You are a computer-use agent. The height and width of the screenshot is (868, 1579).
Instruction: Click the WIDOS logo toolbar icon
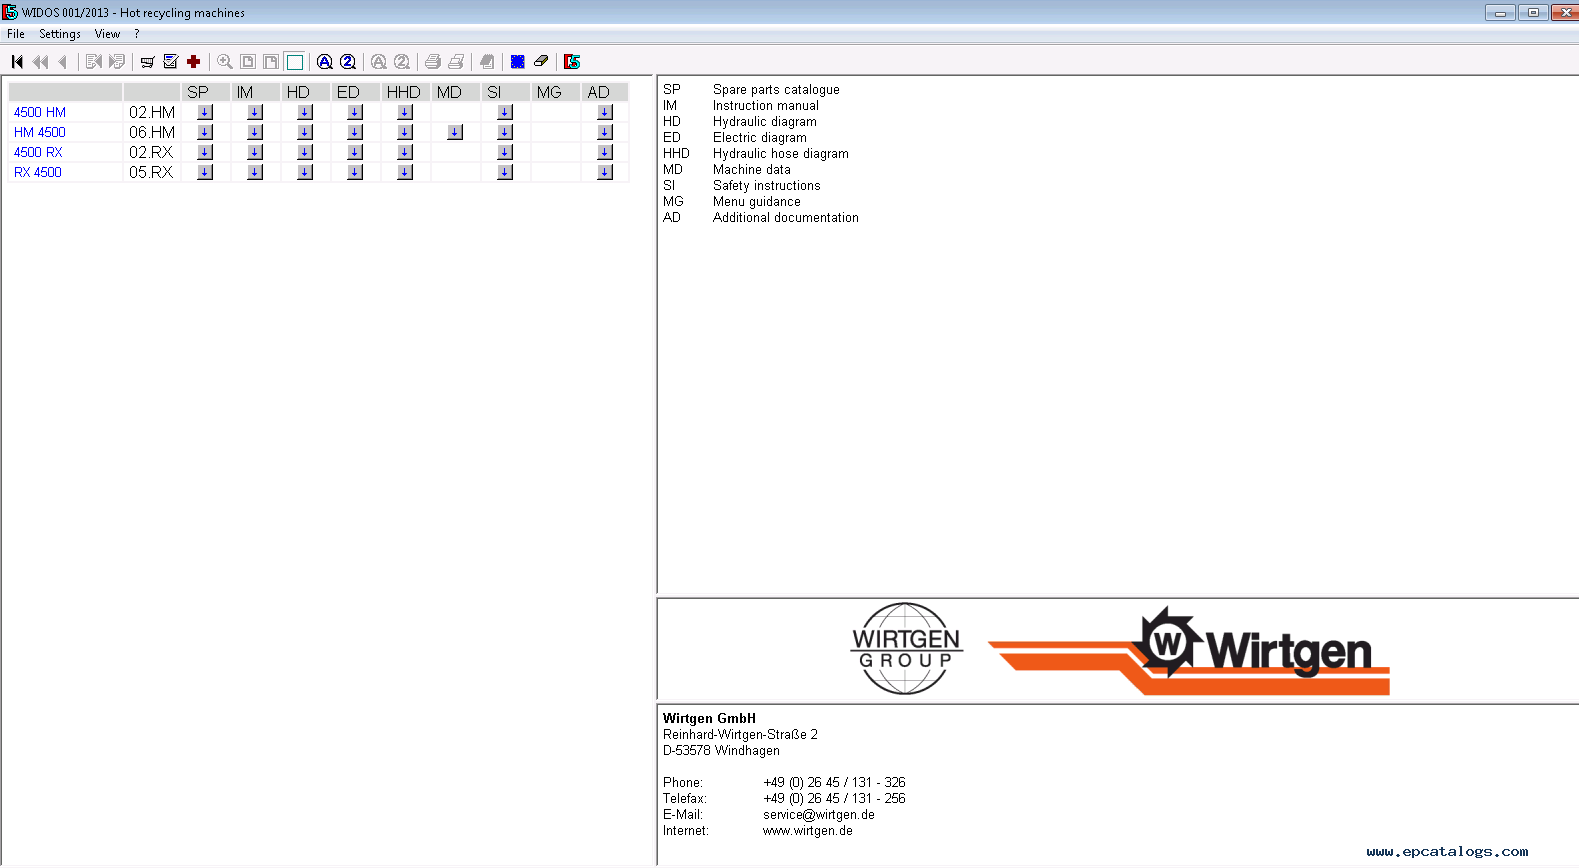pos(572,62)
